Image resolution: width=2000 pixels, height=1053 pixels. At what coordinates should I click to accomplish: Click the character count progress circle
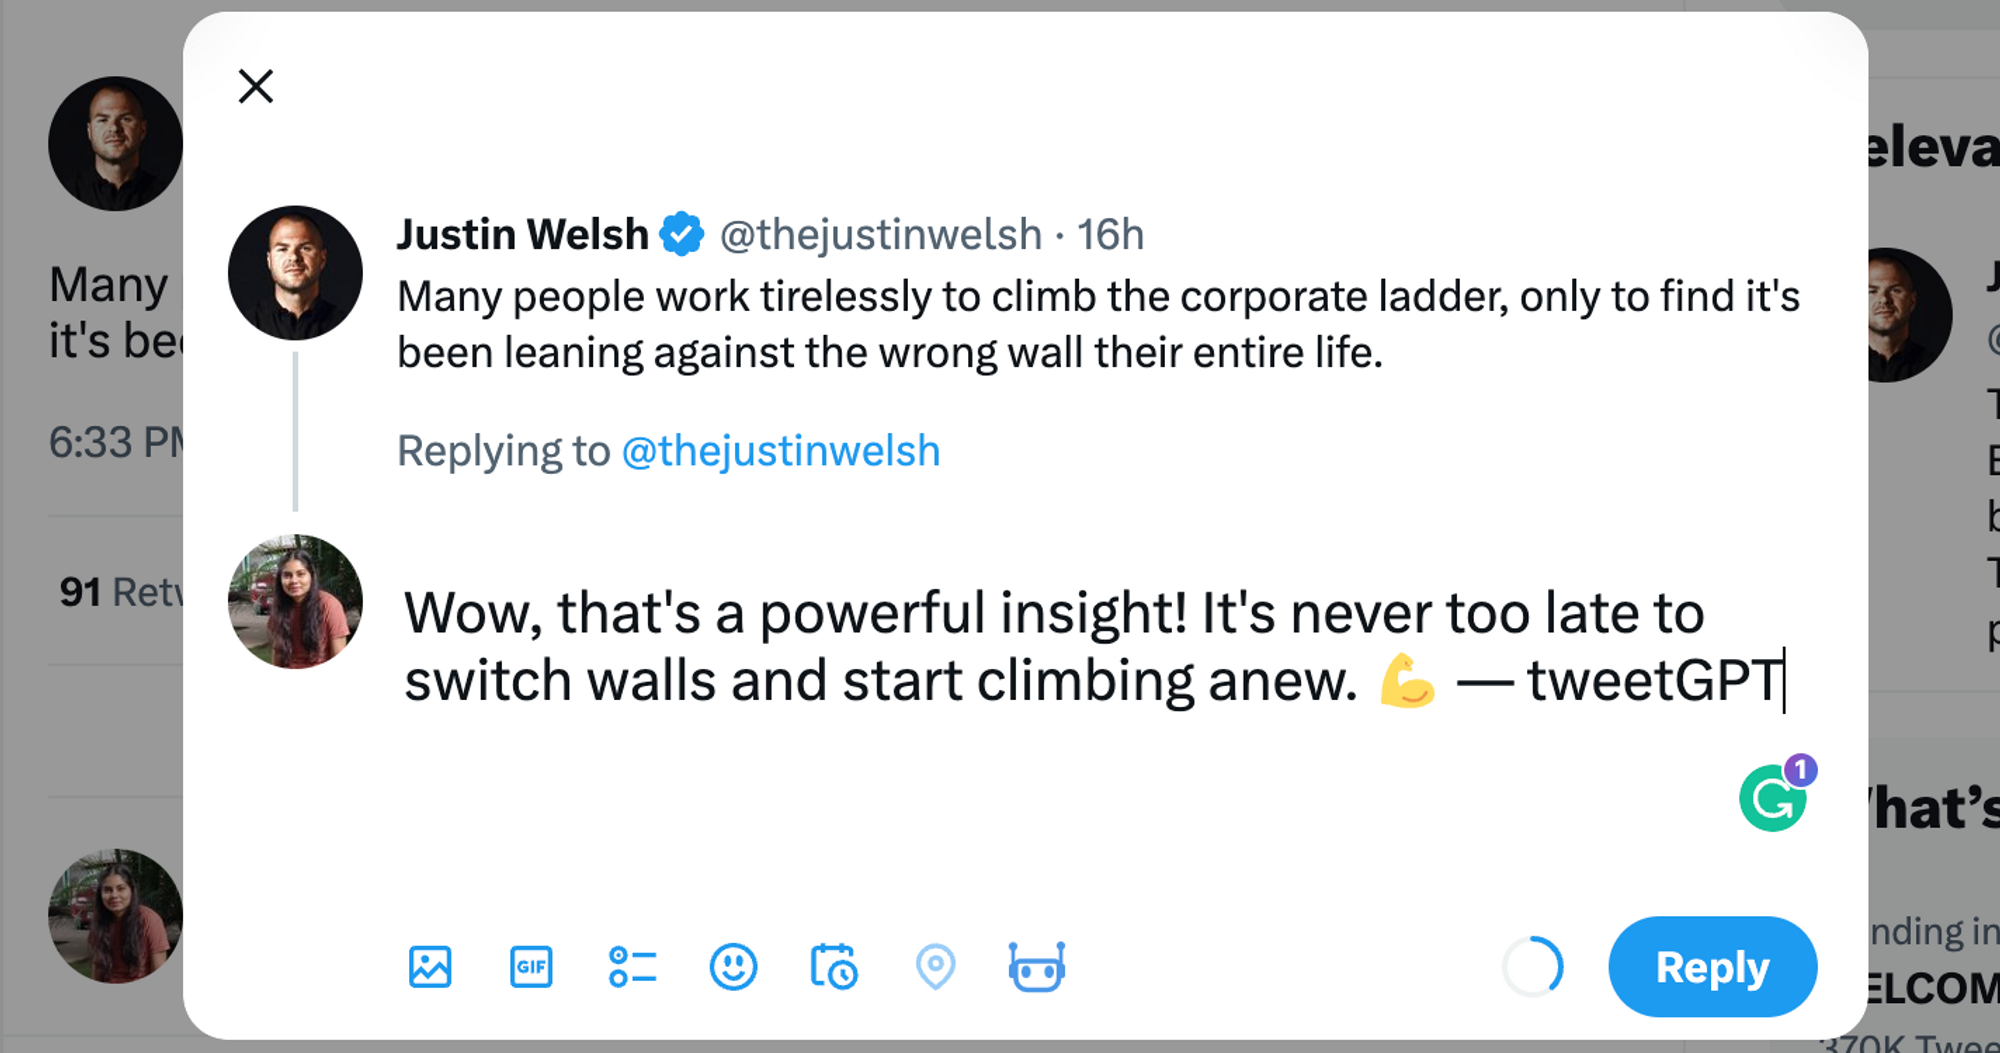click(1532, 967)
